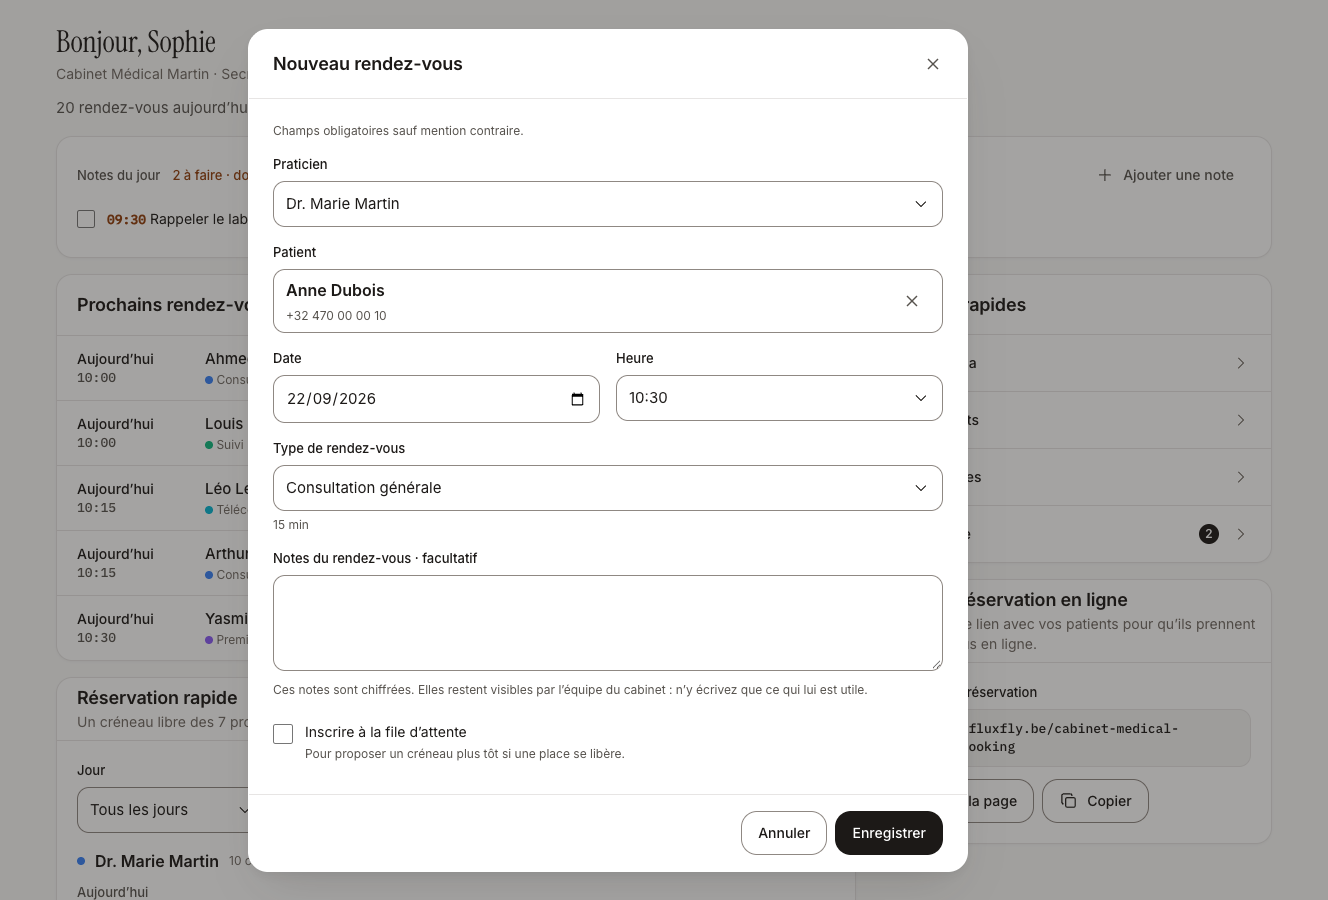The width and height of the screenshot is (1328, 900).
Task: Click the date field 22/09/2026
Action: click(436, 399)
